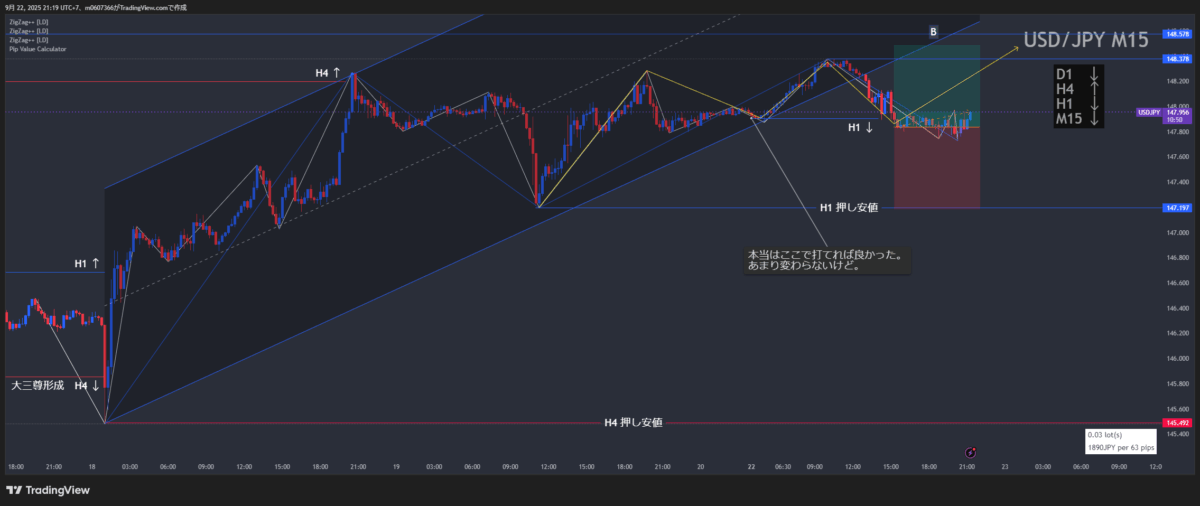Select the 147.197 price level label
This screenshot has height=506, width=1200.
point(1176,208)
